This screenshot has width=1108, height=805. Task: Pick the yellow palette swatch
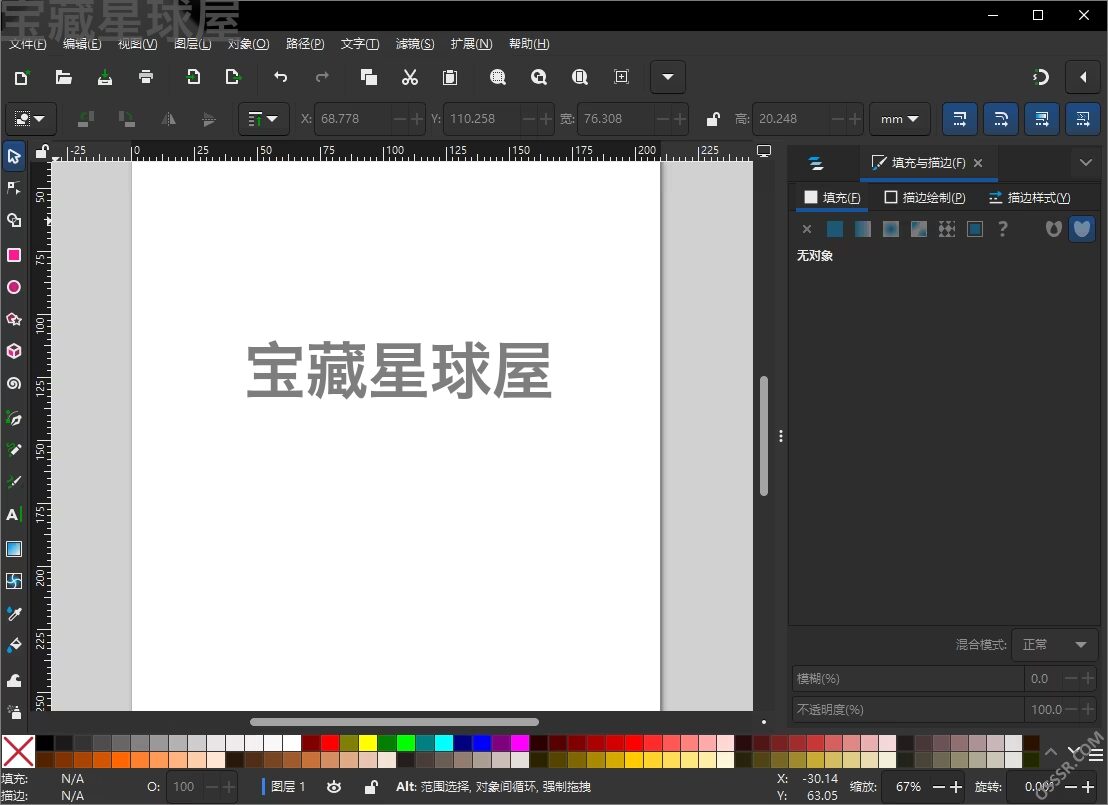click(x=368, y=743)
